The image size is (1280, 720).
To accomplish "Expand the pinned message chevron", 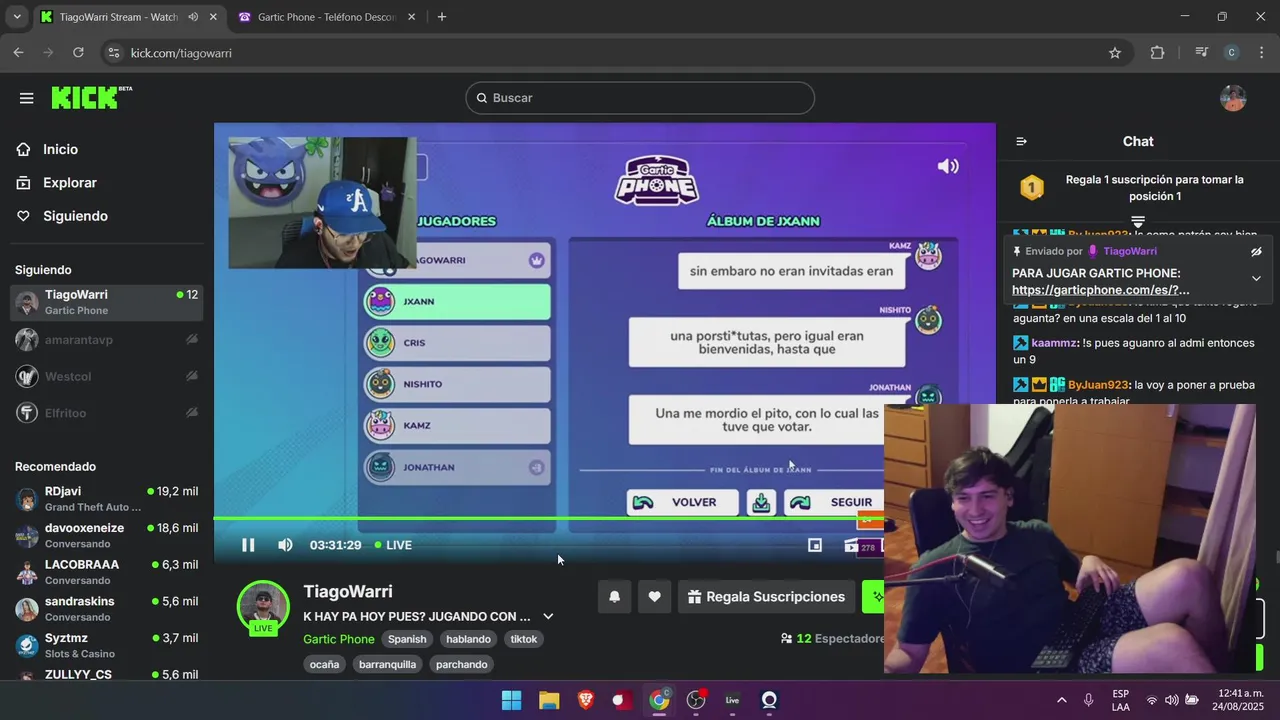I will (x=1256, y=279).
